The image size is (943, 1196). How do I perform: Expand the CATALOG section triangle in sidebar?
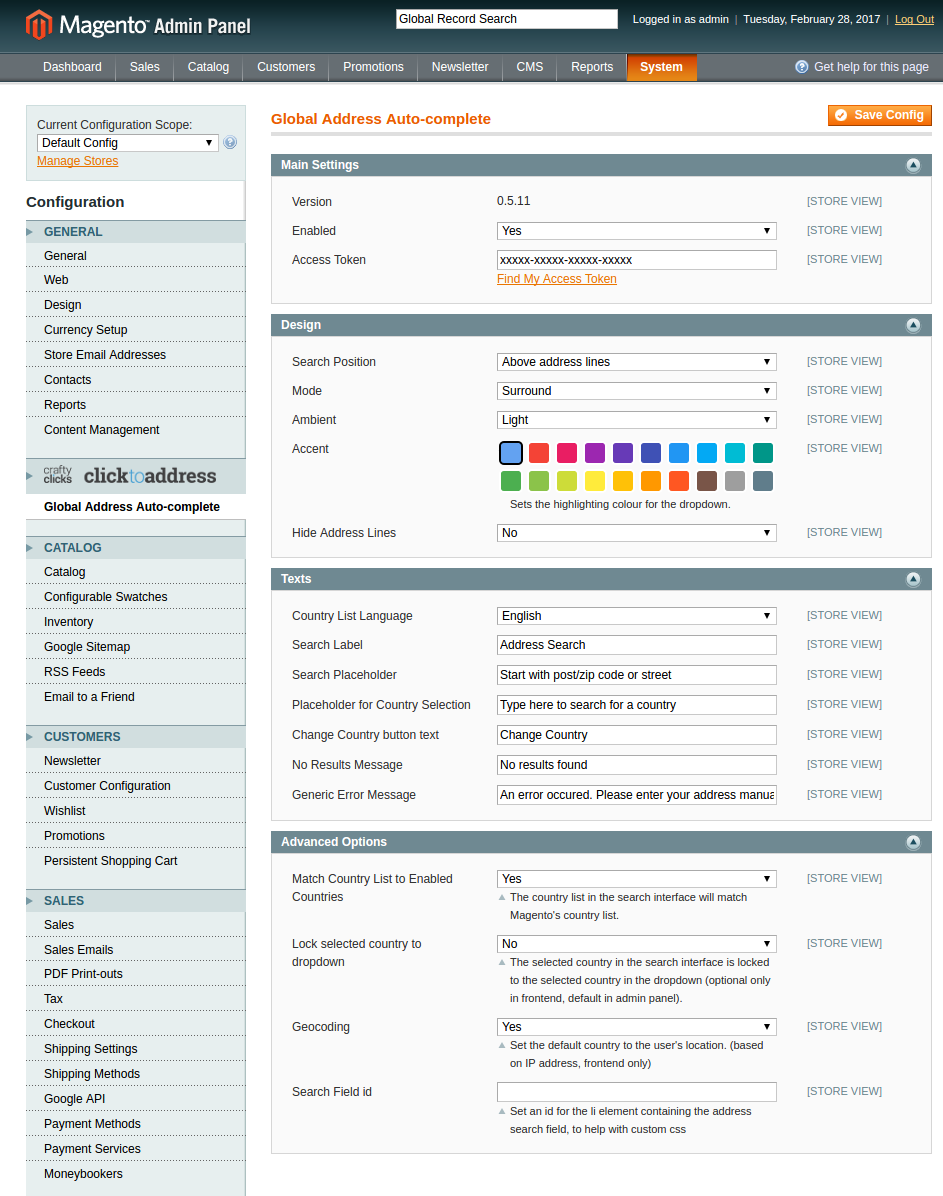[x=30, y=548]
